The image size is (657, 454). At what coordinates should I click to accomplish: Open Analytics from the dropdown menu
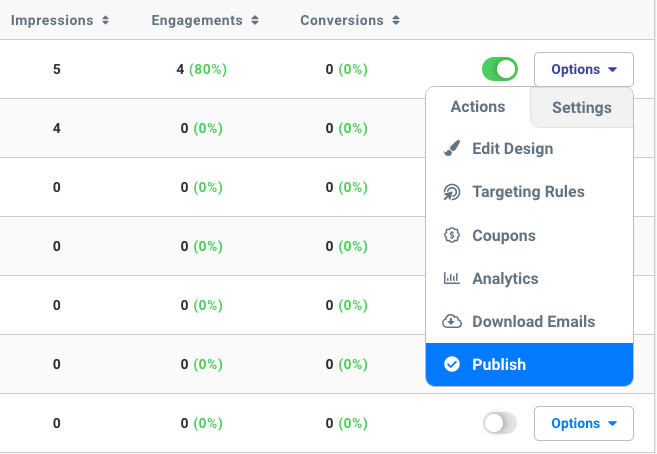pos(505,279)
